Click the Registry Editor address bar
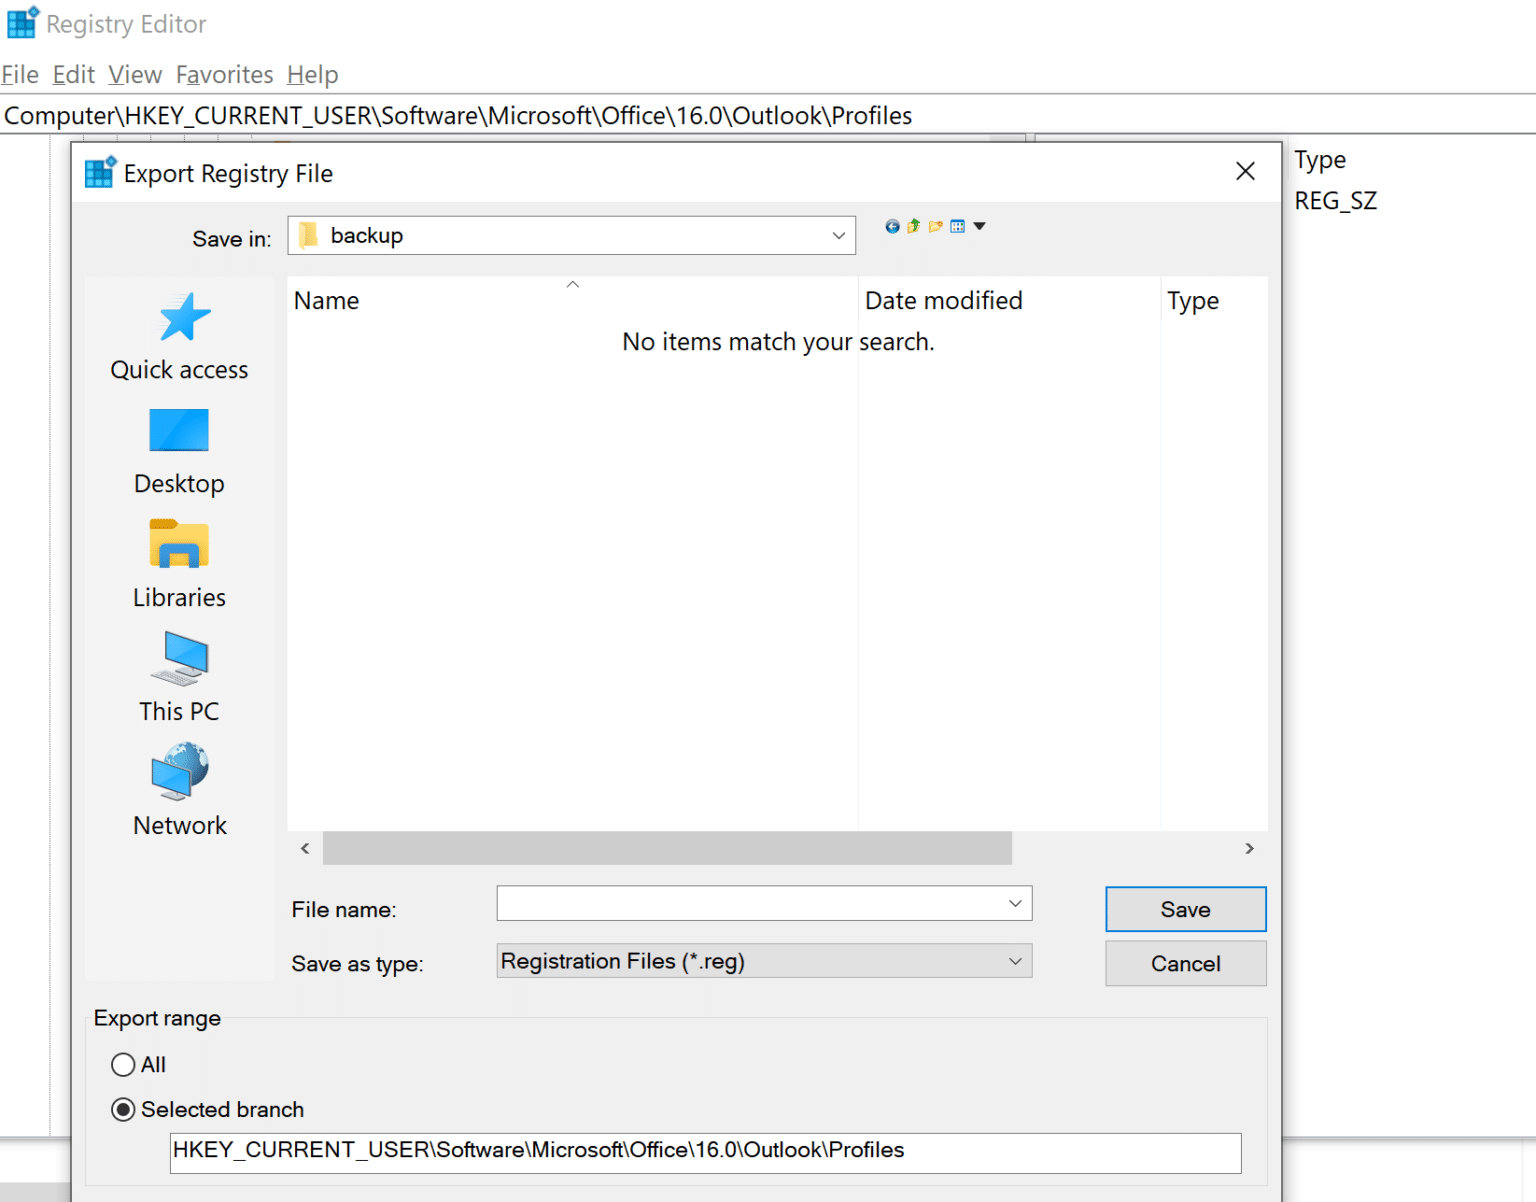The width and height of the screenshot is (1536, 1202). [768, 115]
